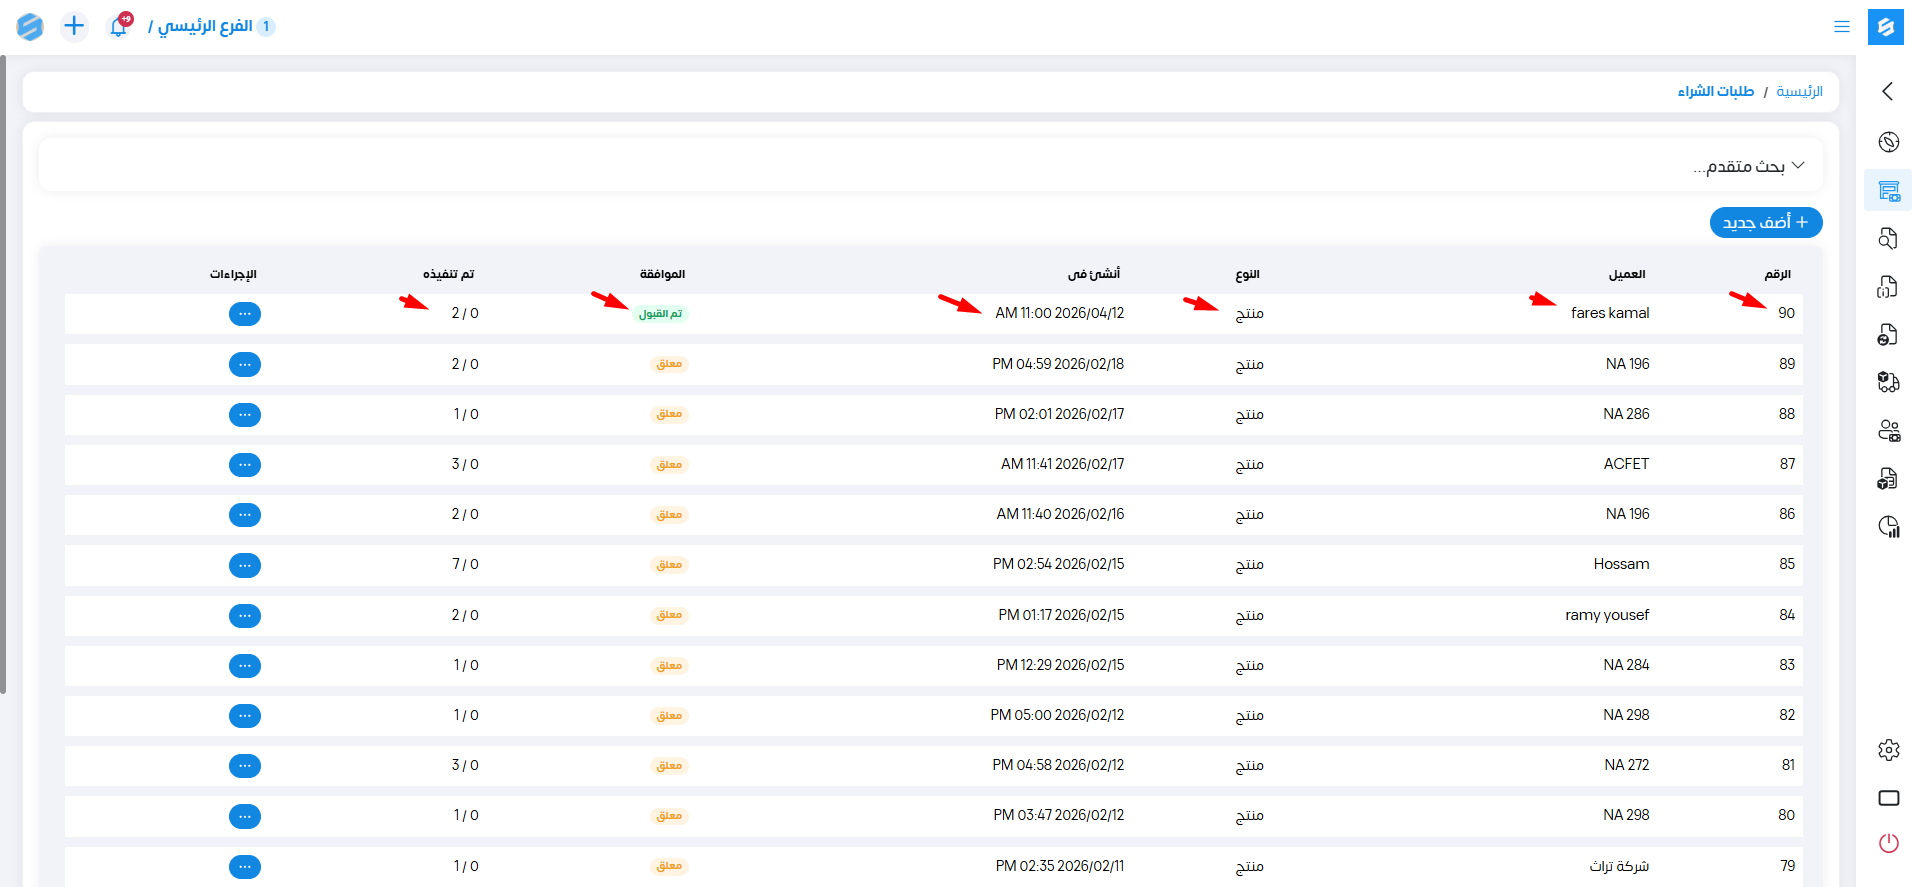Open the delivery truck icon in sidebar
The width and height of the screenshot is (1919, 887).
pyautogui.click(x=1888, y=382)
